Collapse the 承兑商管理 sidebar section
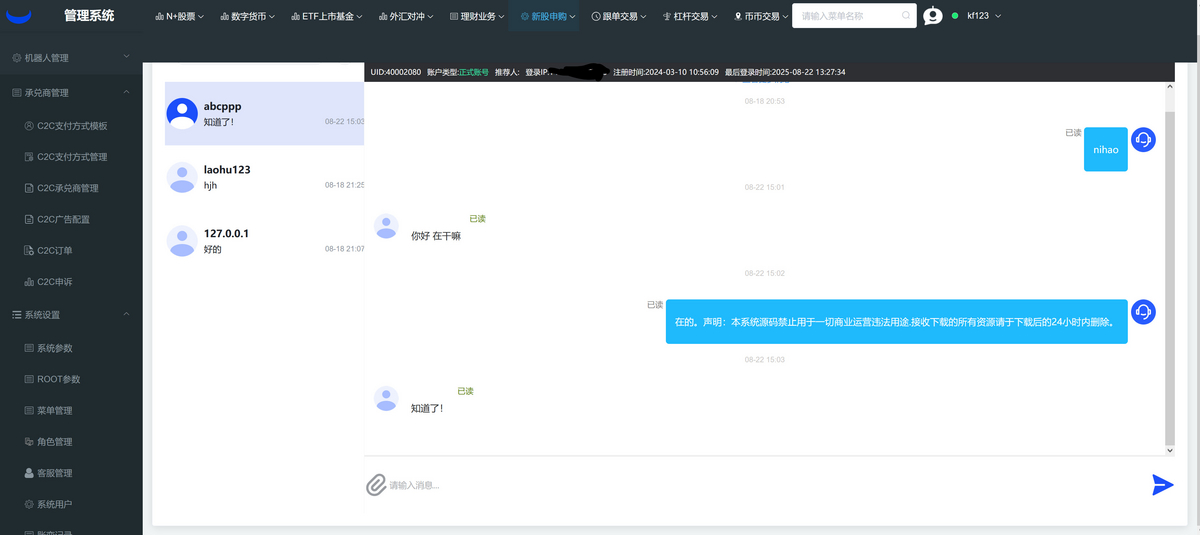This screenshot has width=1200, height=535. click(71, 92)
